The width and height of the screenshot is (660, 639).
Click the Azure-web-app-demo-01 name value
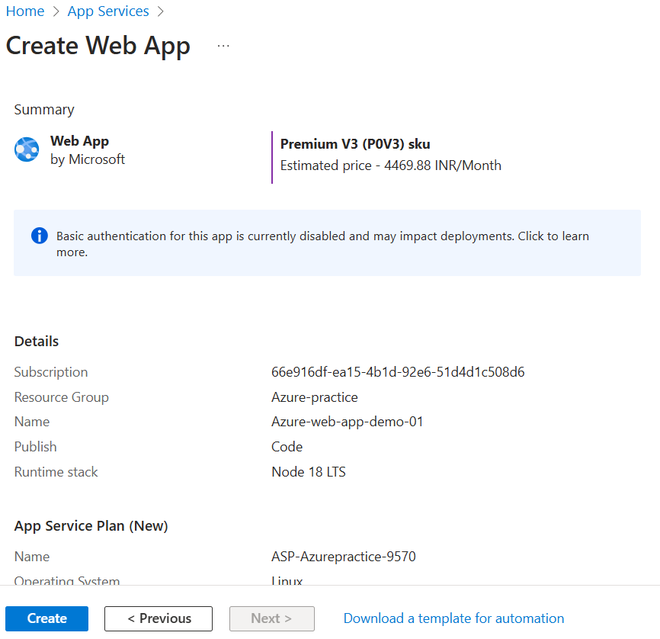click(347, 422)
